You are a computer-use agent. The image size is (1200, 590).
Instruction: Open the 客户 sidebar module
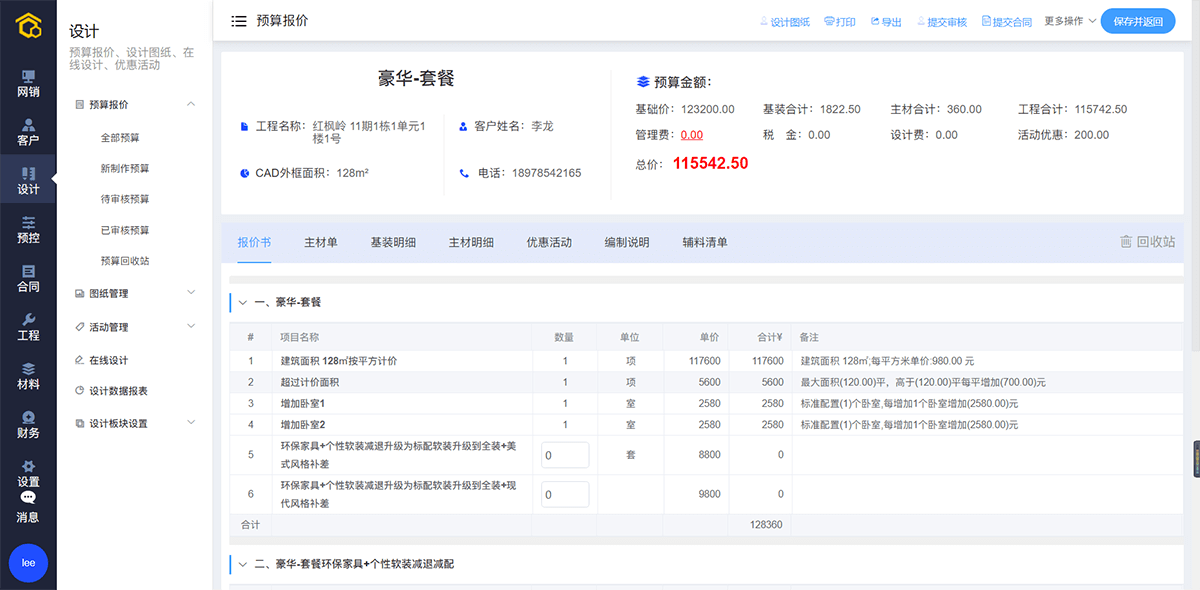pos(28,132)
